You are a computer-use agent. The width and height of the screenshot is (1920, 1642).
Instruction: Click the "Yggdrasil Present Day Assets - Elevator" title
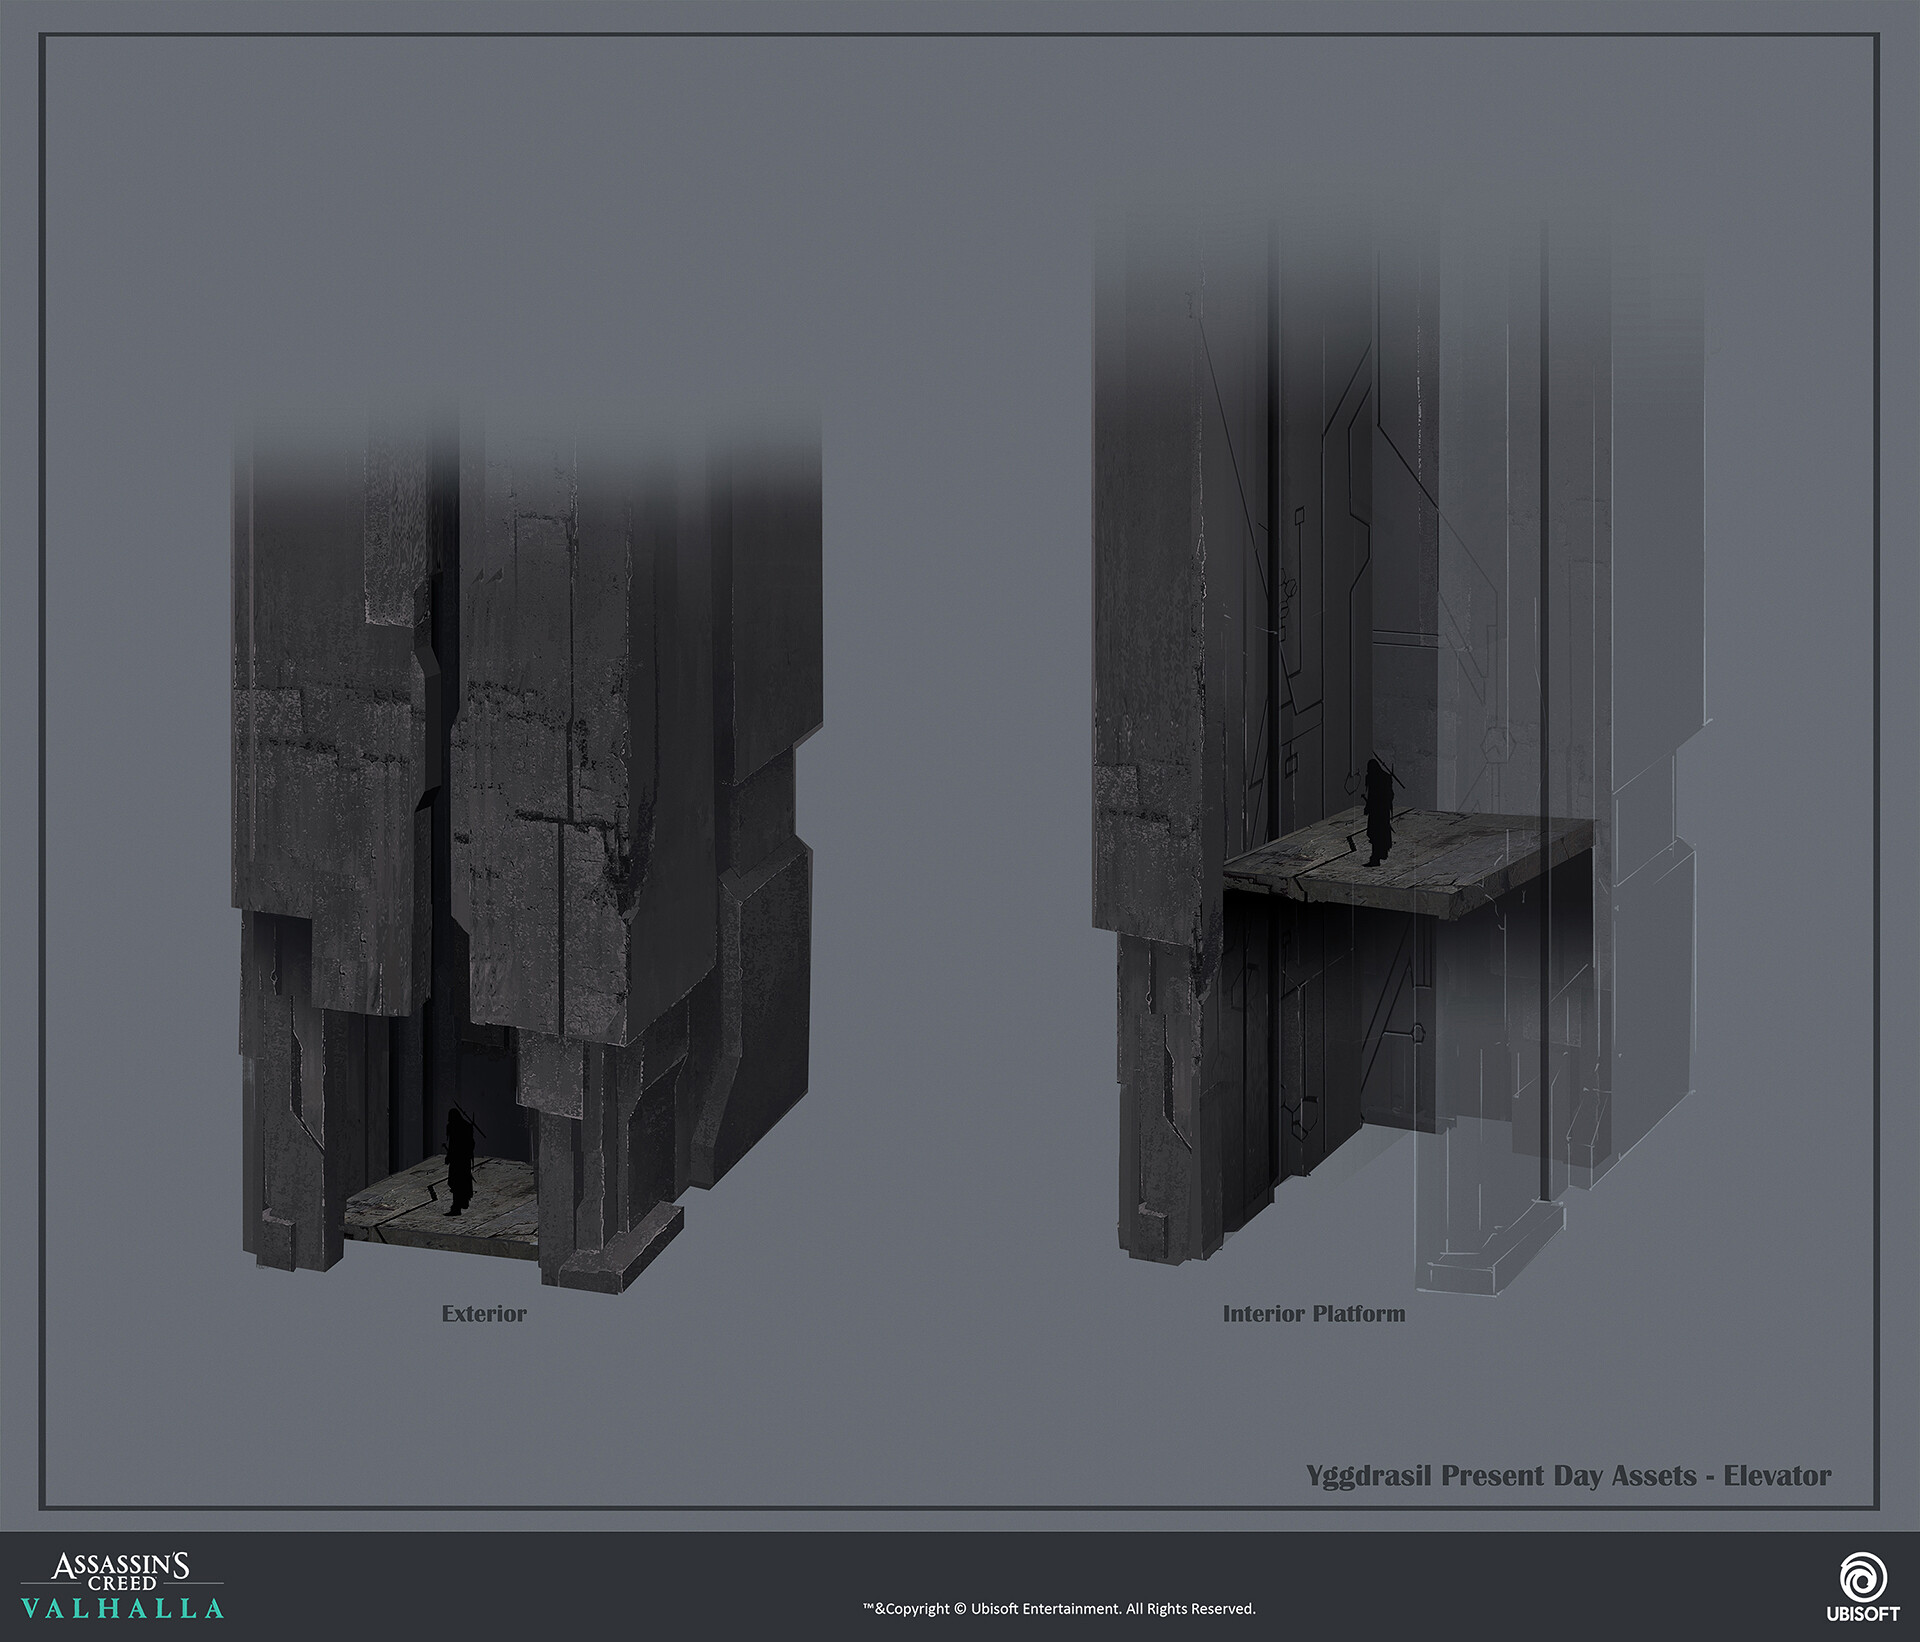click(x=1568, y=1476)
